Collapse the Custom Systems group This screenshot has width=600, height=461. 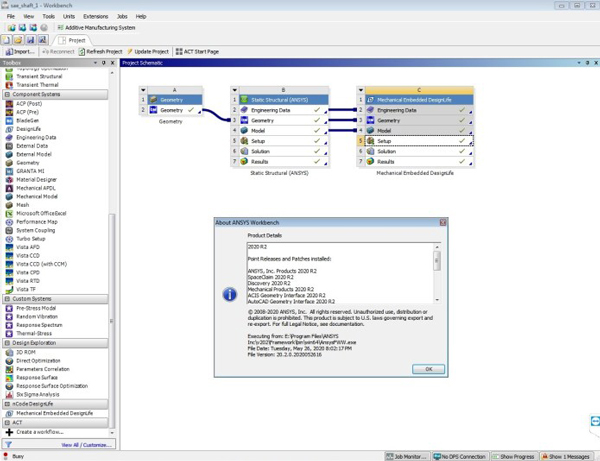point(7,299)
